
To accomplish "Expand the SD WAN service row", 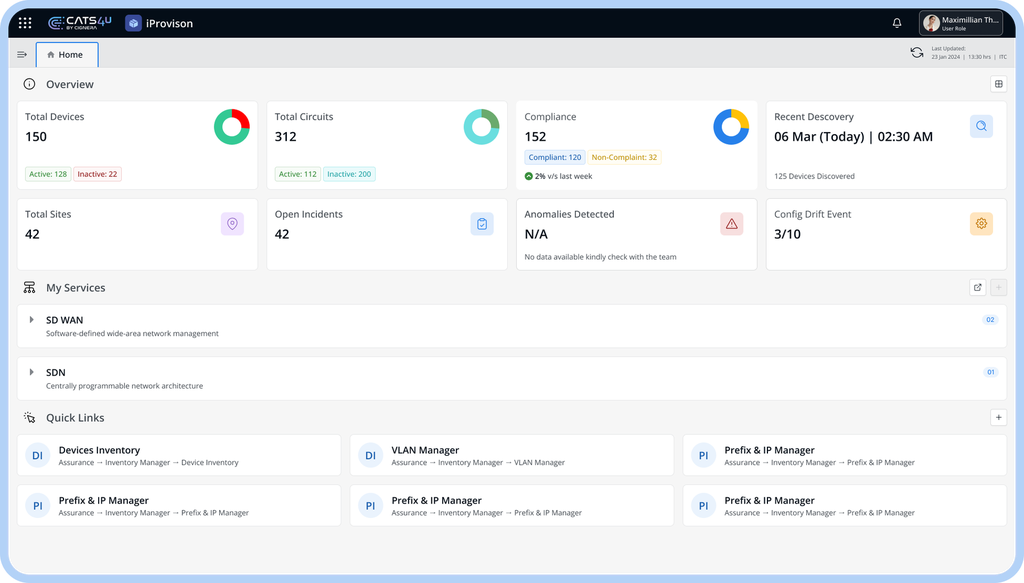I will tap(31, 320).
